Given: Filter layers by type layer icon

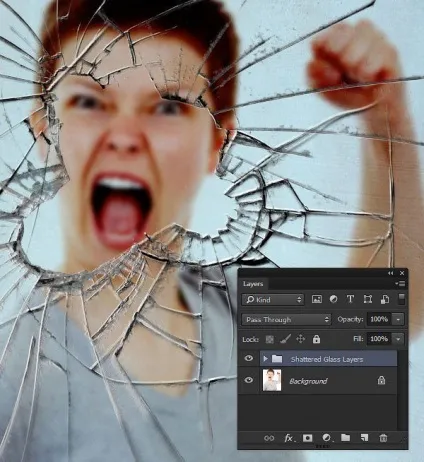Looking at the screenshot, I should (x=350, y=299).
